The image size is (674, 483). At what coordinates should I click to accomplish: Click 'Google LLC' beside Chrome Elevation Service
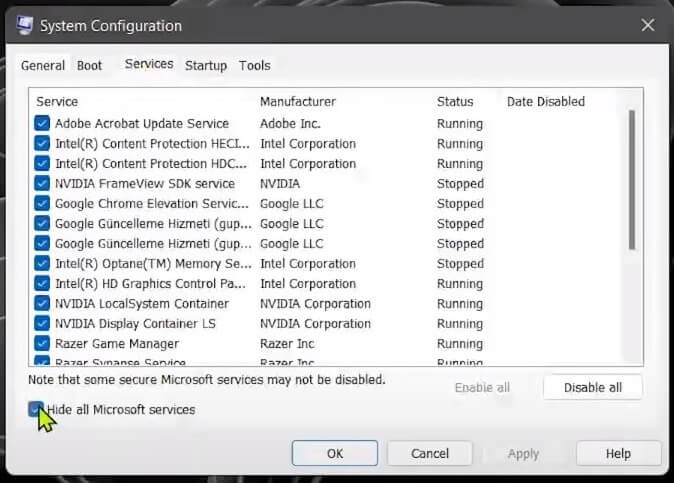point(292,203)
